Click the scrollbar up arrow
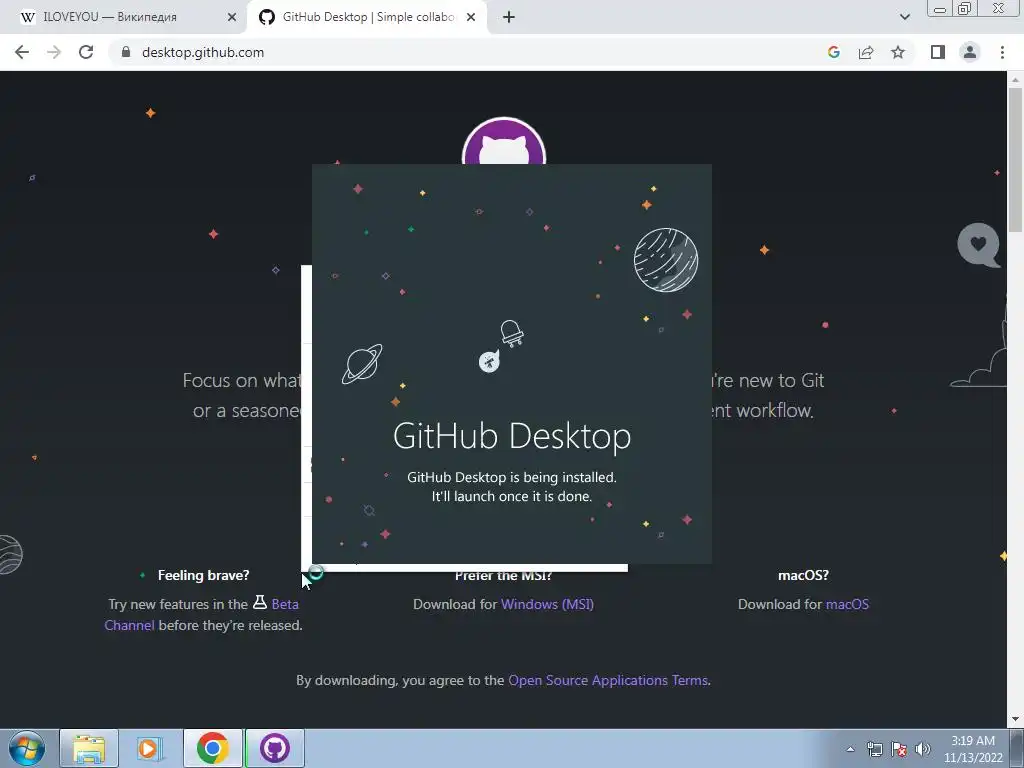Viewport: 1024px width, 768px height. click(1015, 79)
